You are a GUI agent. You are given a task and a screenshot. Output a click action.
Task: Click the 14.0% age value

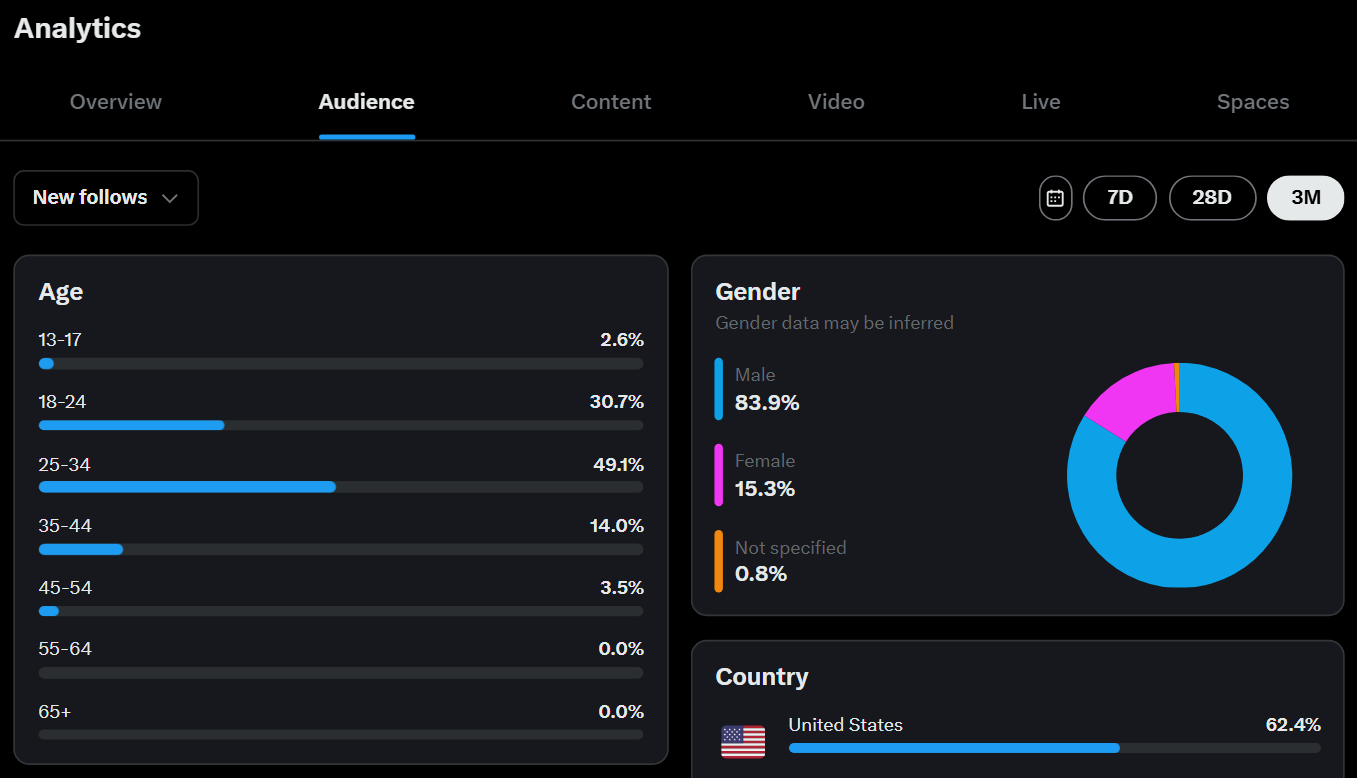click(617, 526)
